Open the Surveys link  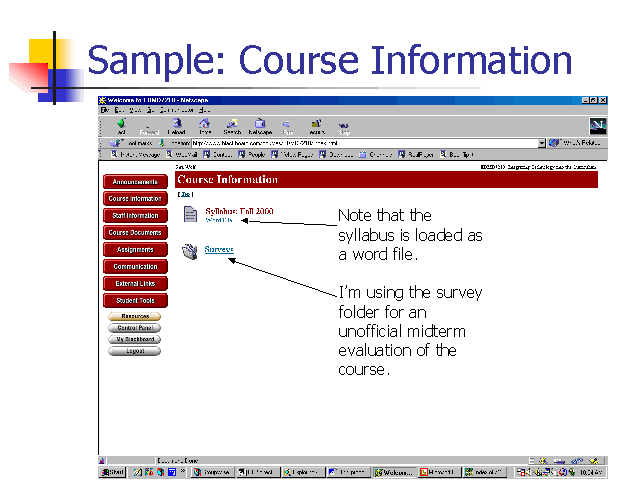pyautogui.click(x=219, y=249)
